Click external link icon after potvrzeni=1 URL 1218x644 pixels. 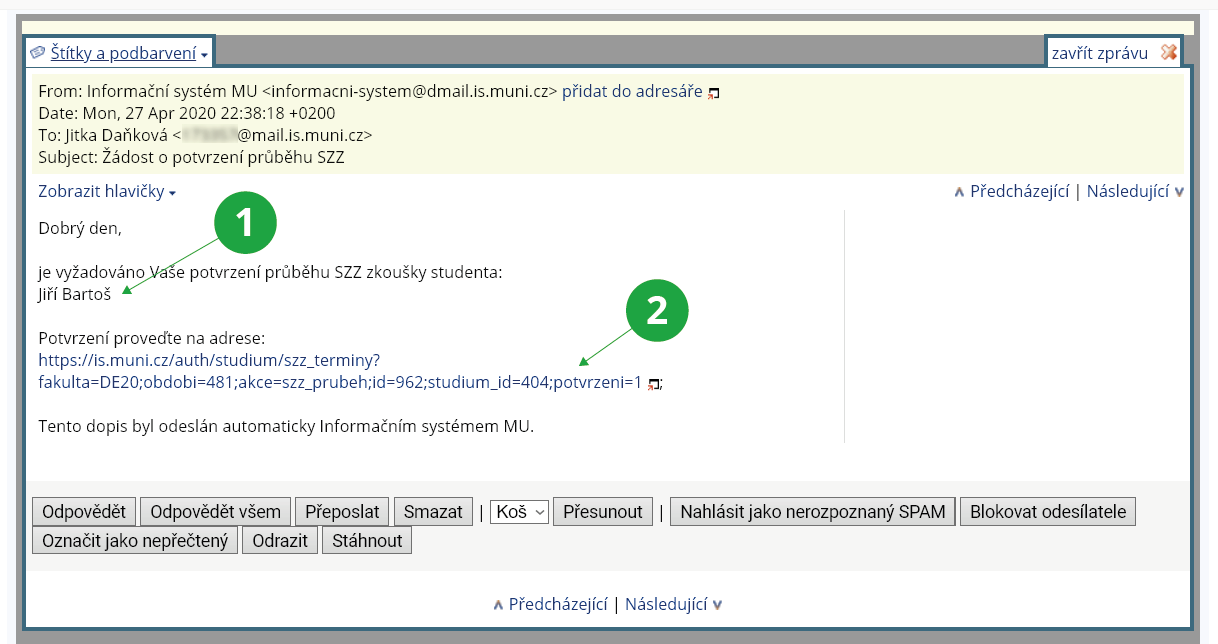tap(653, 383)
